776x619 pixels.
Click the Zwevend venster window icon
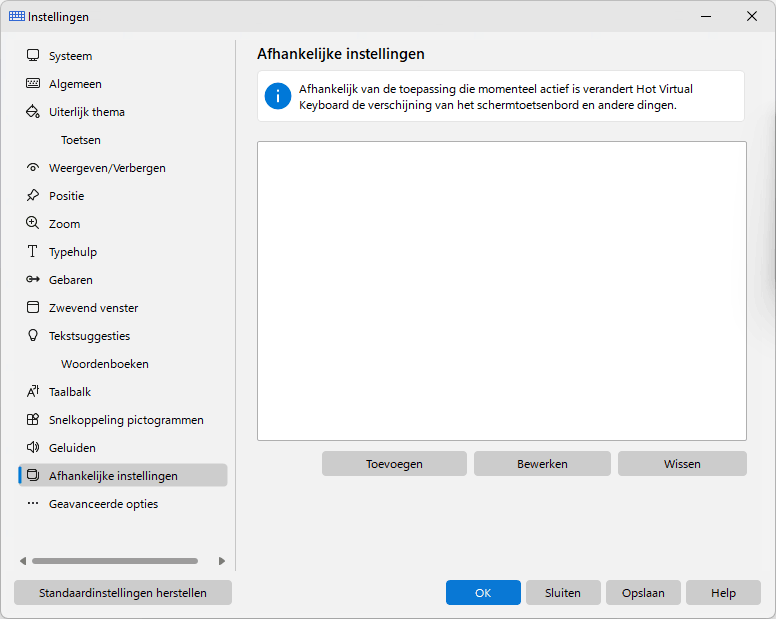pos(33,307)
